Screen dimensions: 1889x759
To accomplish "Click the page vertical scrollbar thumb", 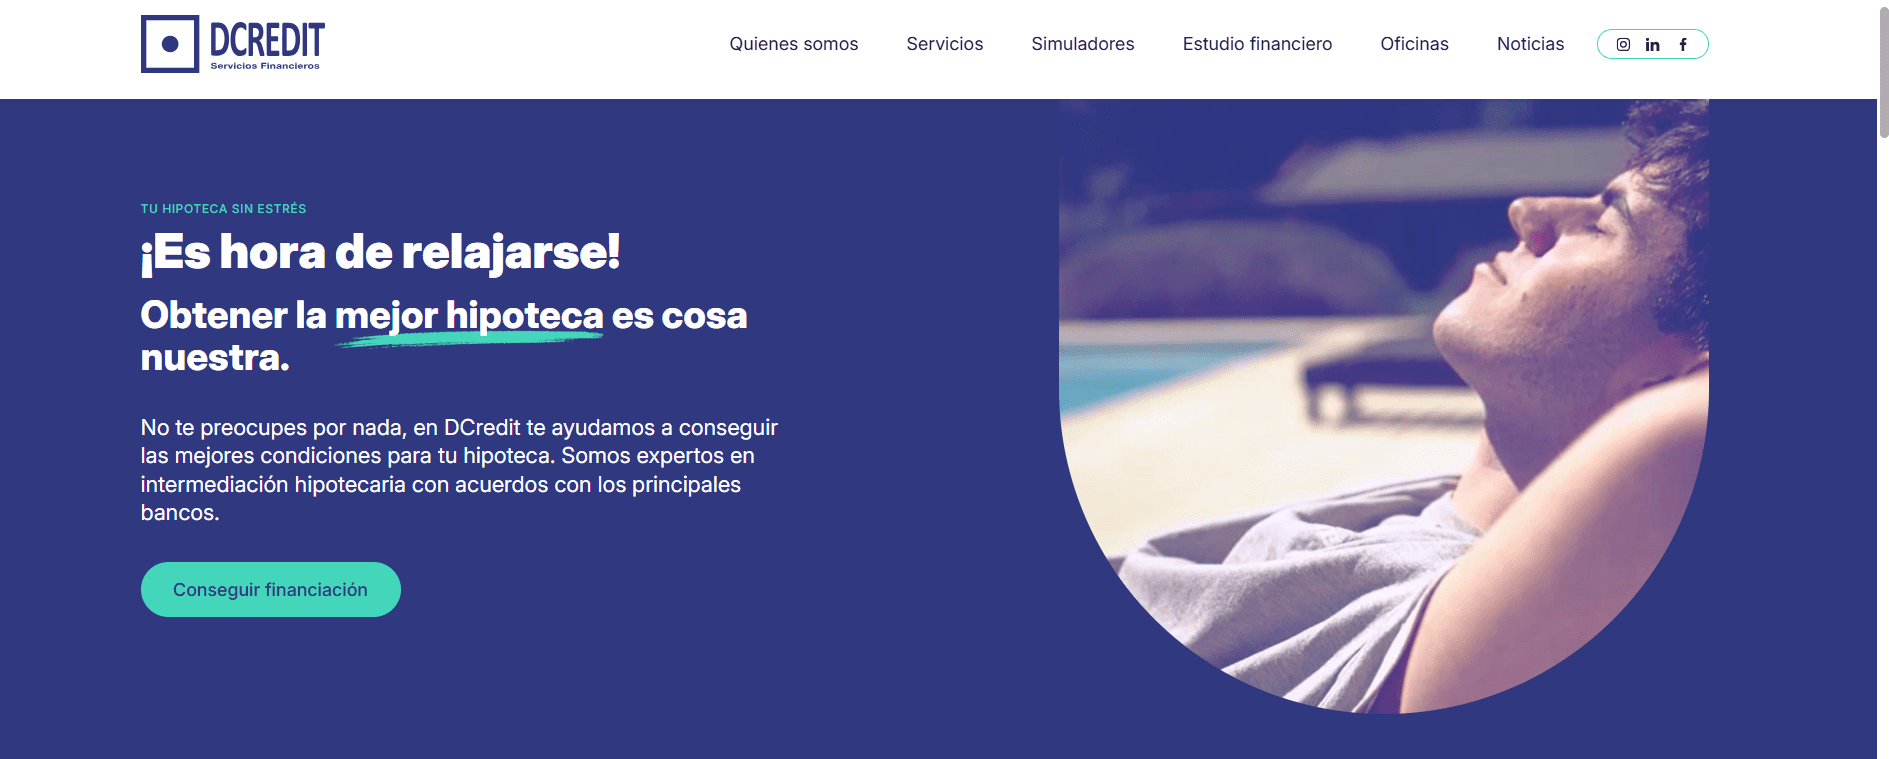I will tap(1883, 70).
